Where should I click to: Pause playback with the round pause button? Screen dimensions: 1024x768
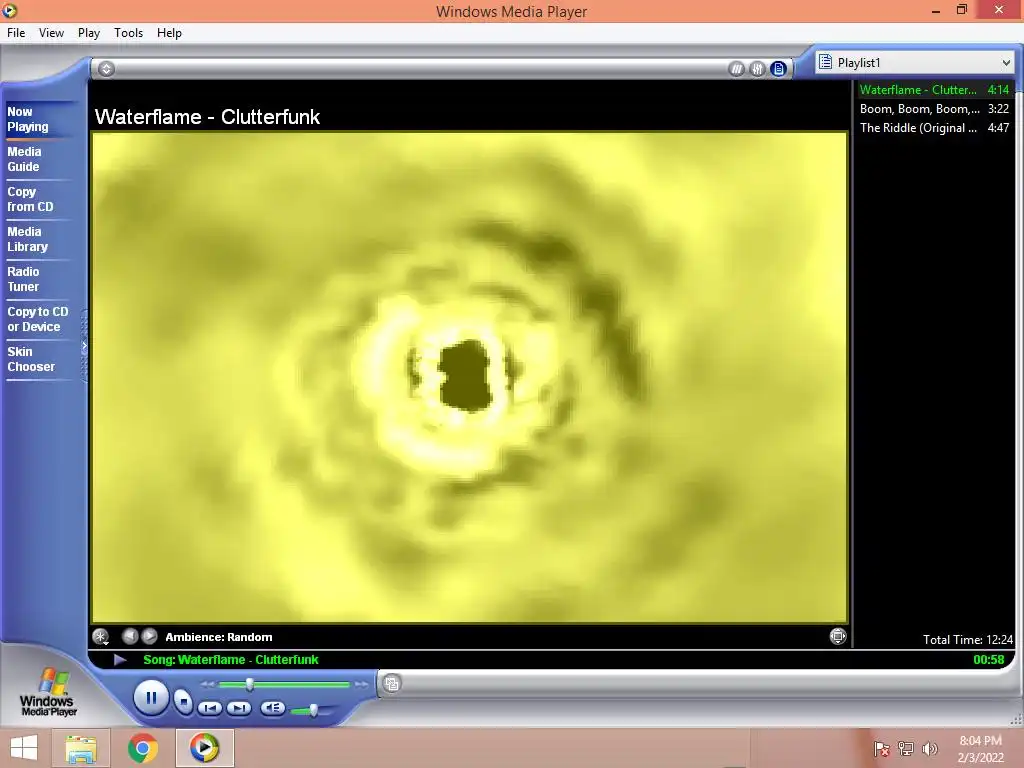151,698
